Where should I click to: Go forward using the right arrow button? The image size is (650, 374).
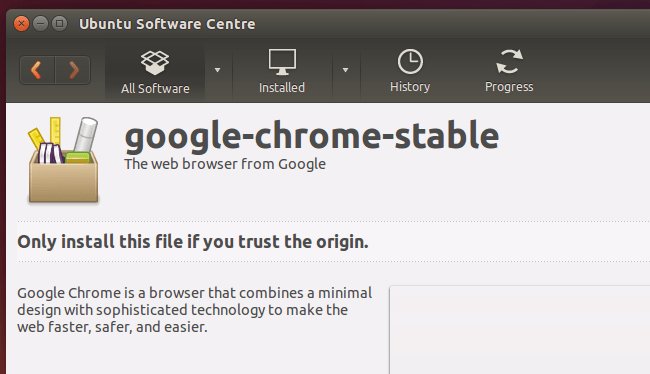tap(73, 70)
